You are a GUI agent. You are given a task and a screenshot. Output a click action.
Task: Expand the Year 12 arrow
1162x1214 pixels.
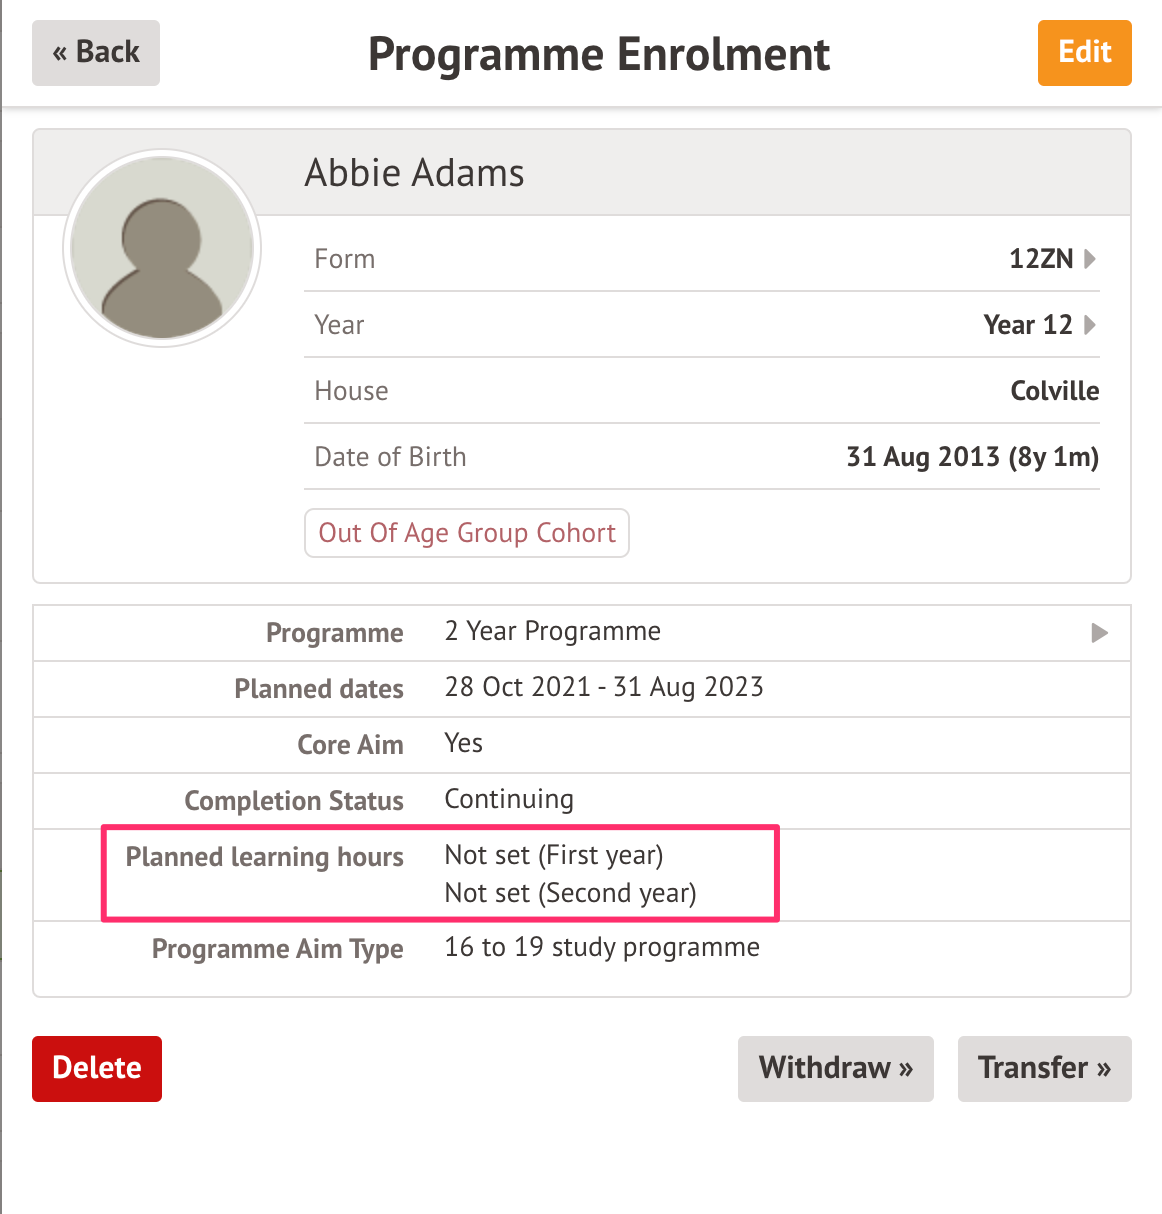[1090, 325]
